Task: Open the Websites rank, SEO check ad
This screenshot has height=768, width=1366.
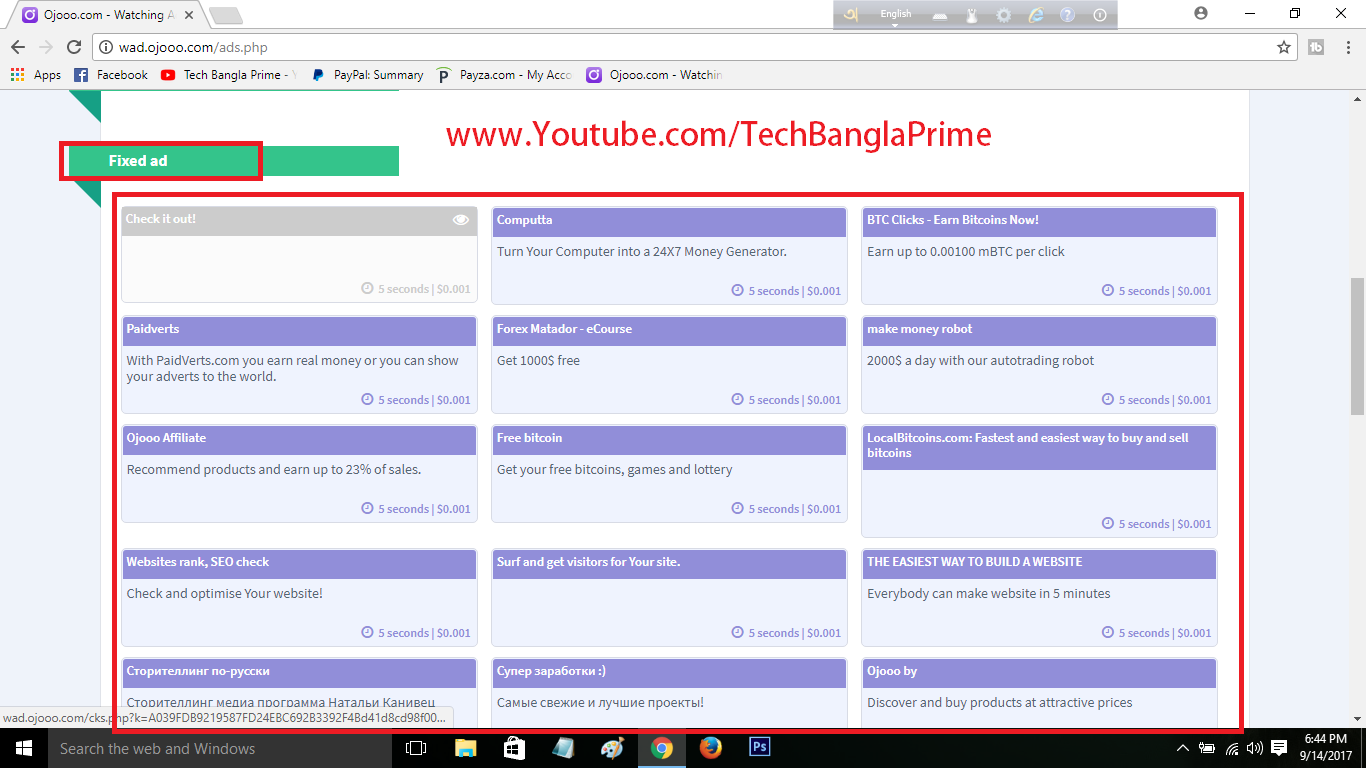Action: click(299, 598)
